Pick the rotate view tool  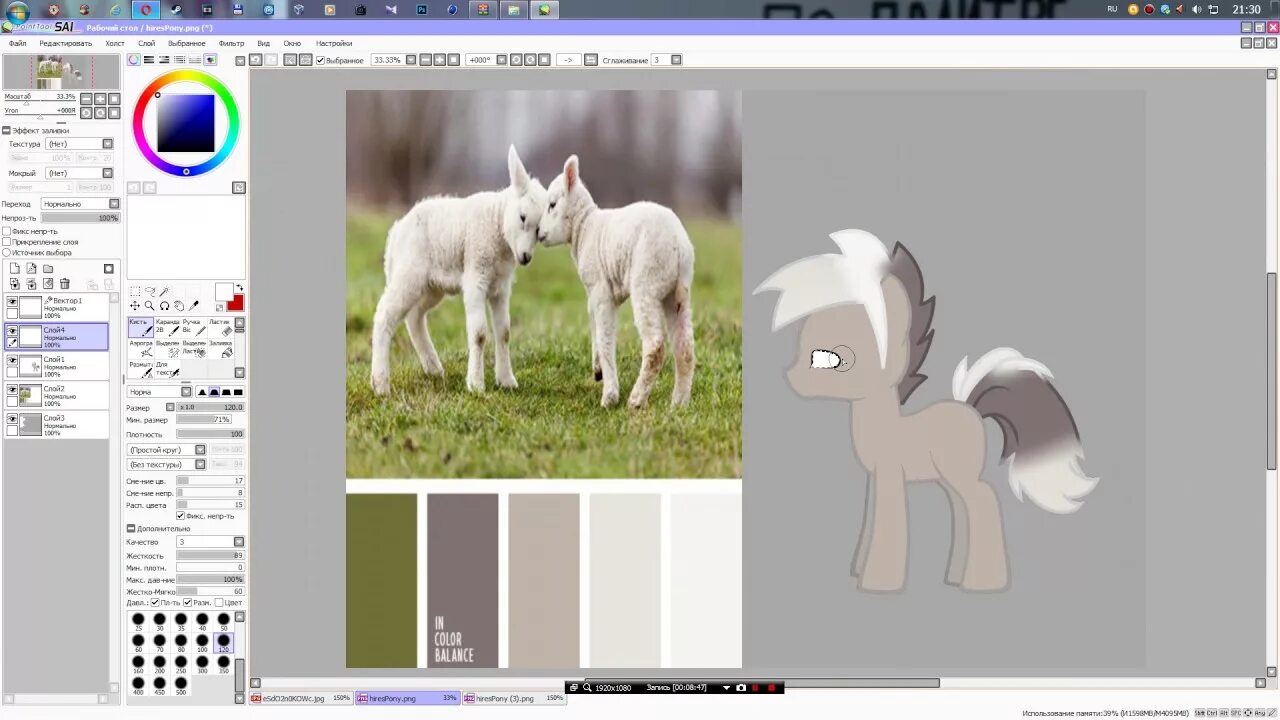click(x=164, y=306)
